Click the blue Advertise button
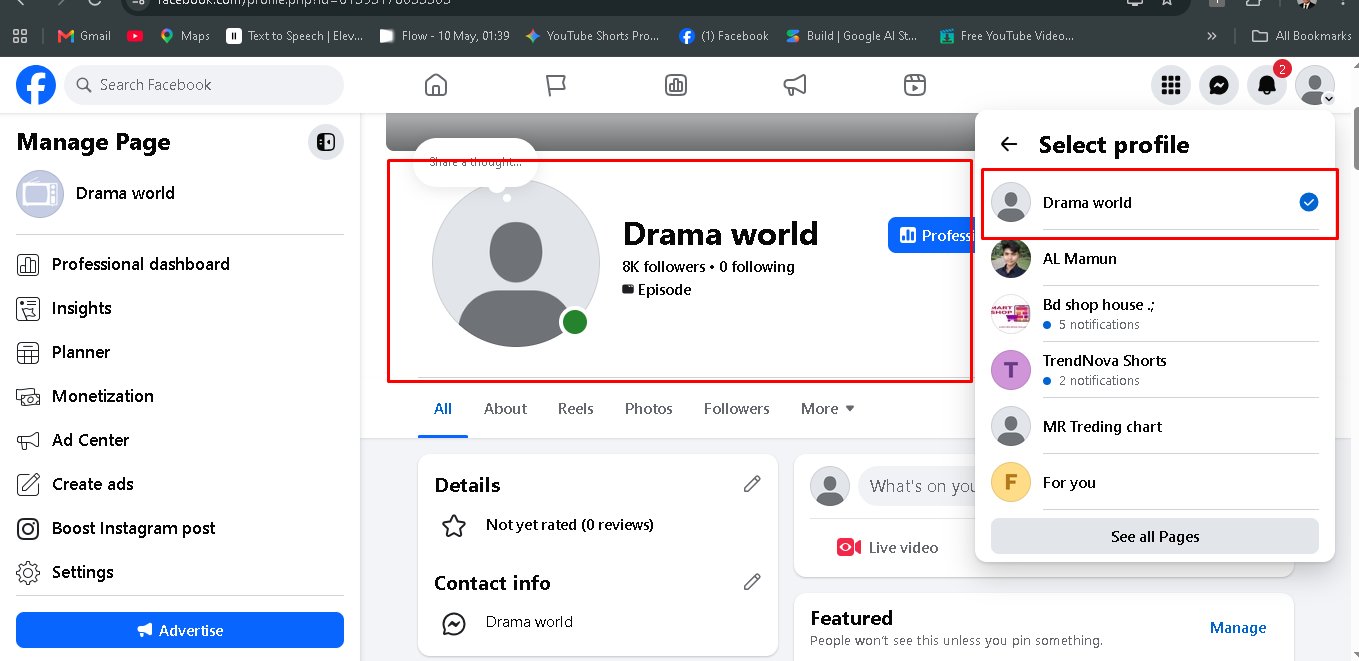 180,630
